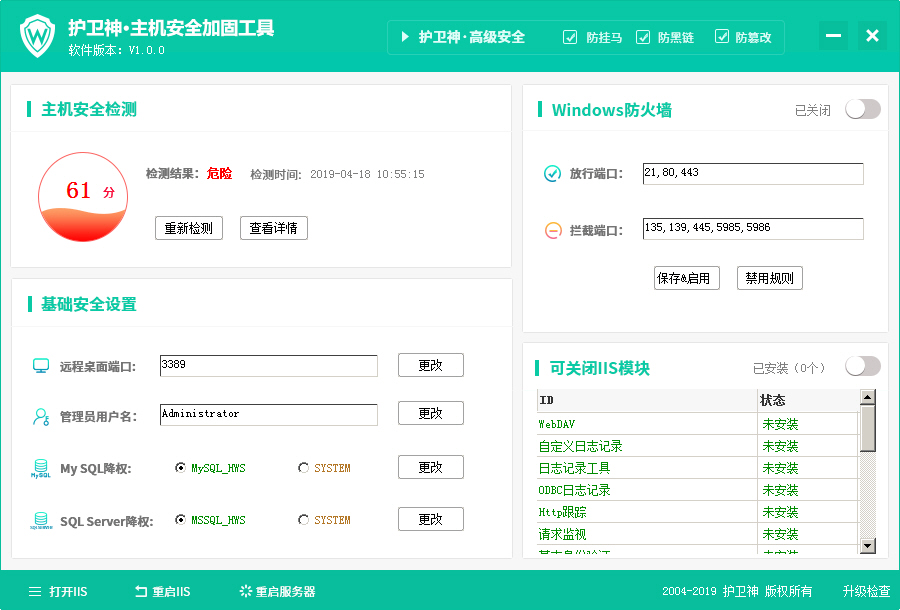Click the 已安装（0个）label
Screen dimensions: 900x610
coord(789,368)
